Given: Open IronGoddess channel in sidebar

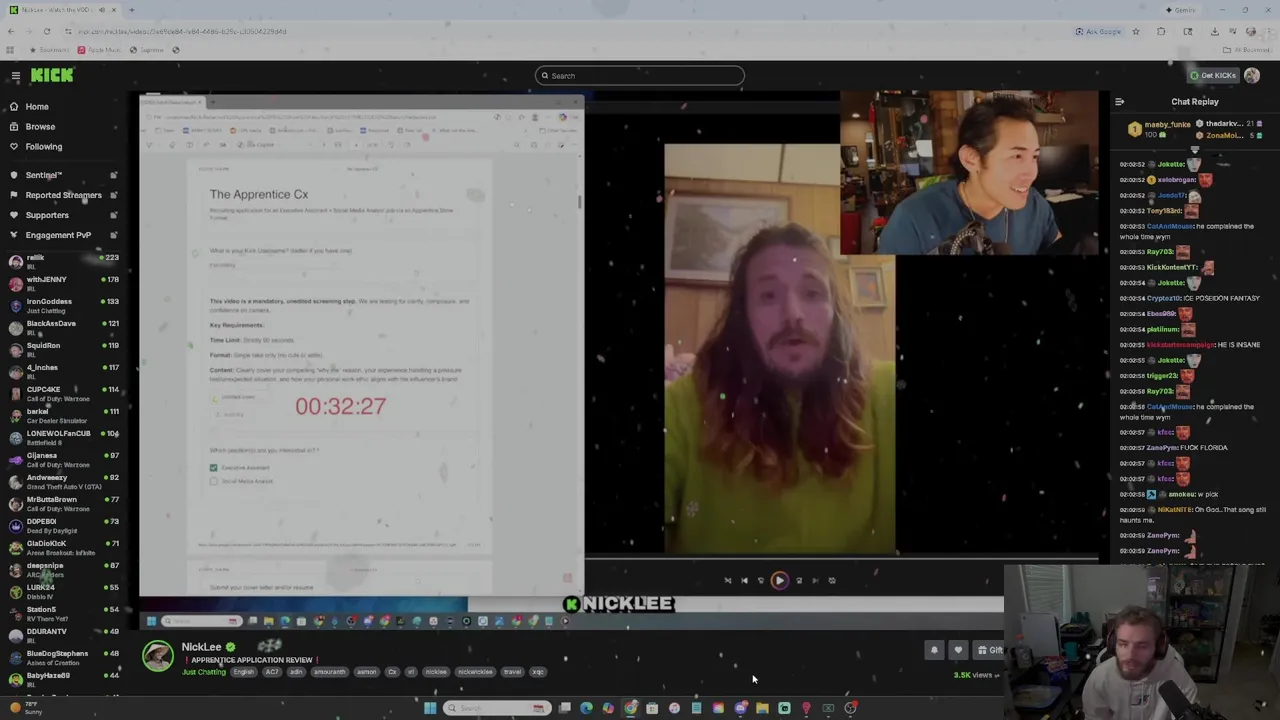Looking at the screenshot, I should 62,305.
